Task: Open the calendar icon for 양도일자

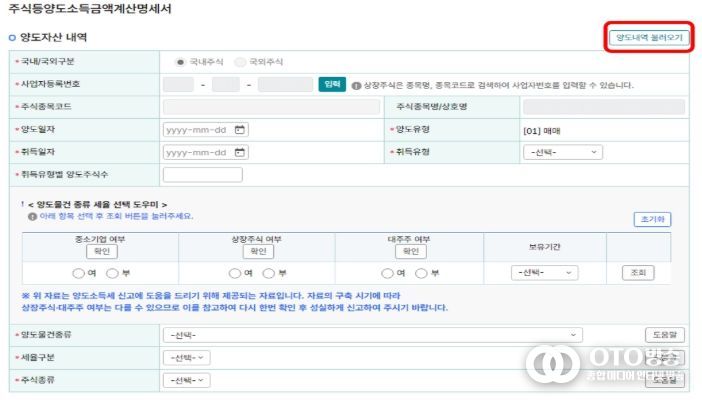Action: [240, 129]
